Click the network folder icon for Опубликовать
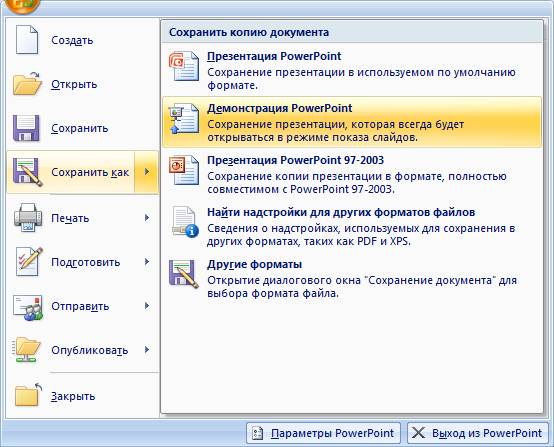This screenshot has width=554, height=447. pyautogui.click(x=27, y=350)
